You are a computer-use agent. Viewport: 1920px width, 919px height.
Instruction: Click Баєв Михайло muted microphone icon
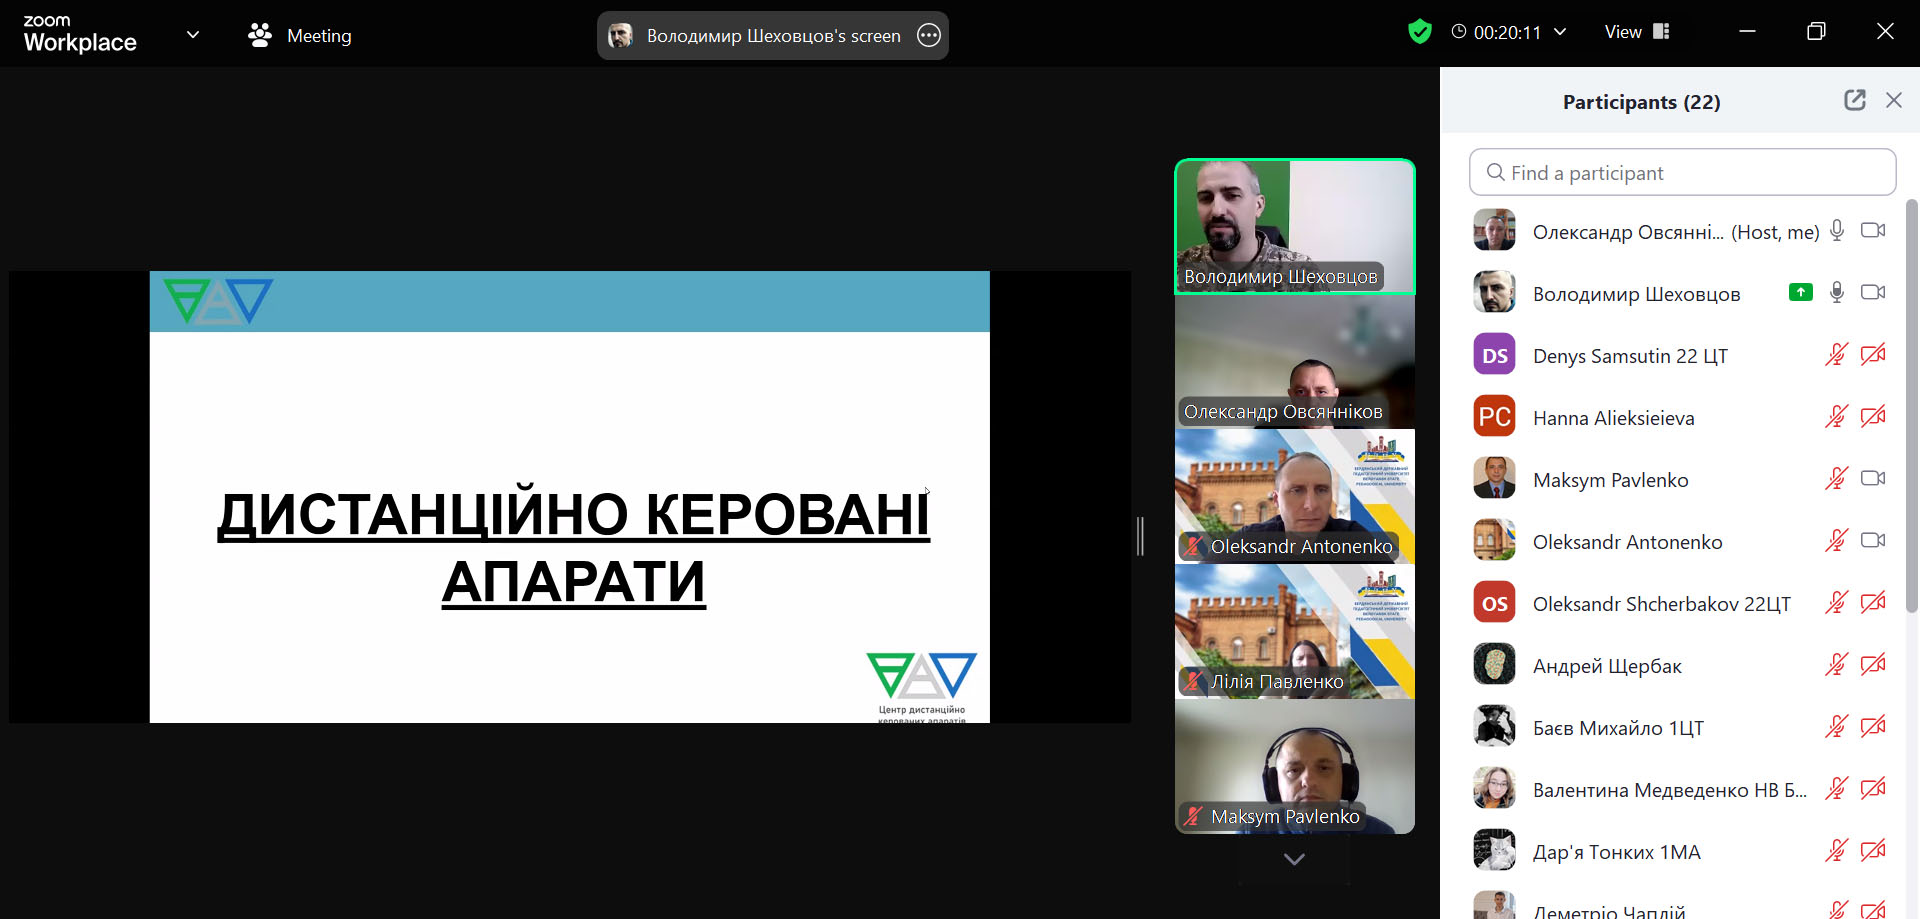[x=1836, y=727]
